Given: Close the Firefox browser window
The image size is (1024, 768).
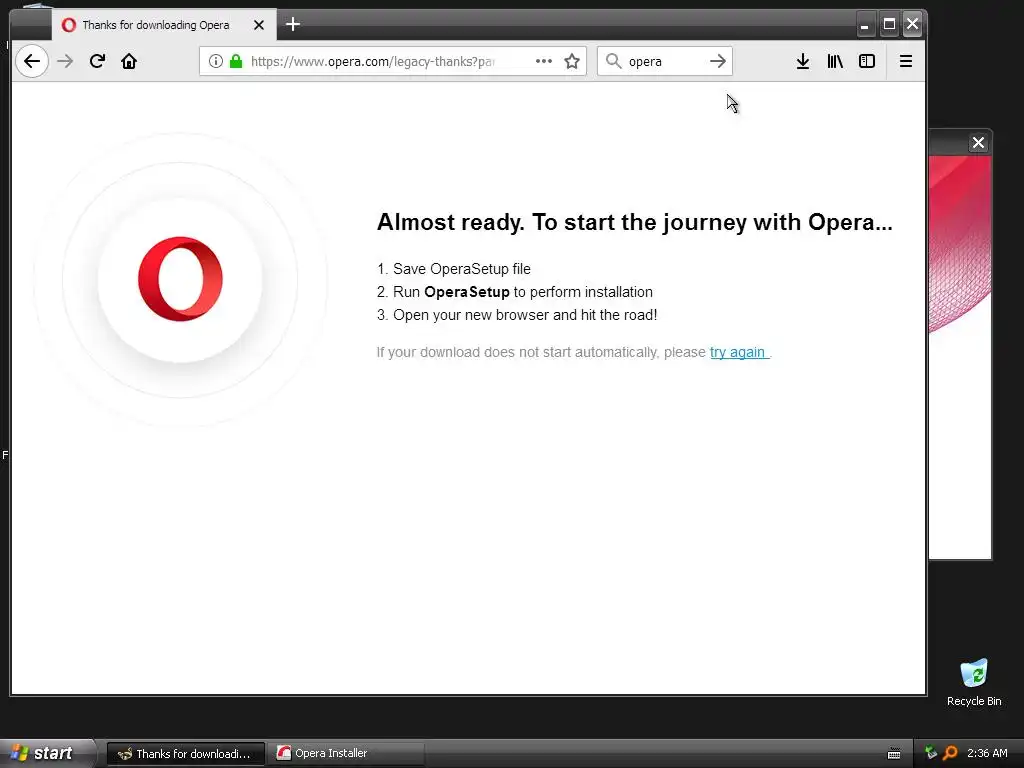Looking at the screenshot, I should 912,25.
